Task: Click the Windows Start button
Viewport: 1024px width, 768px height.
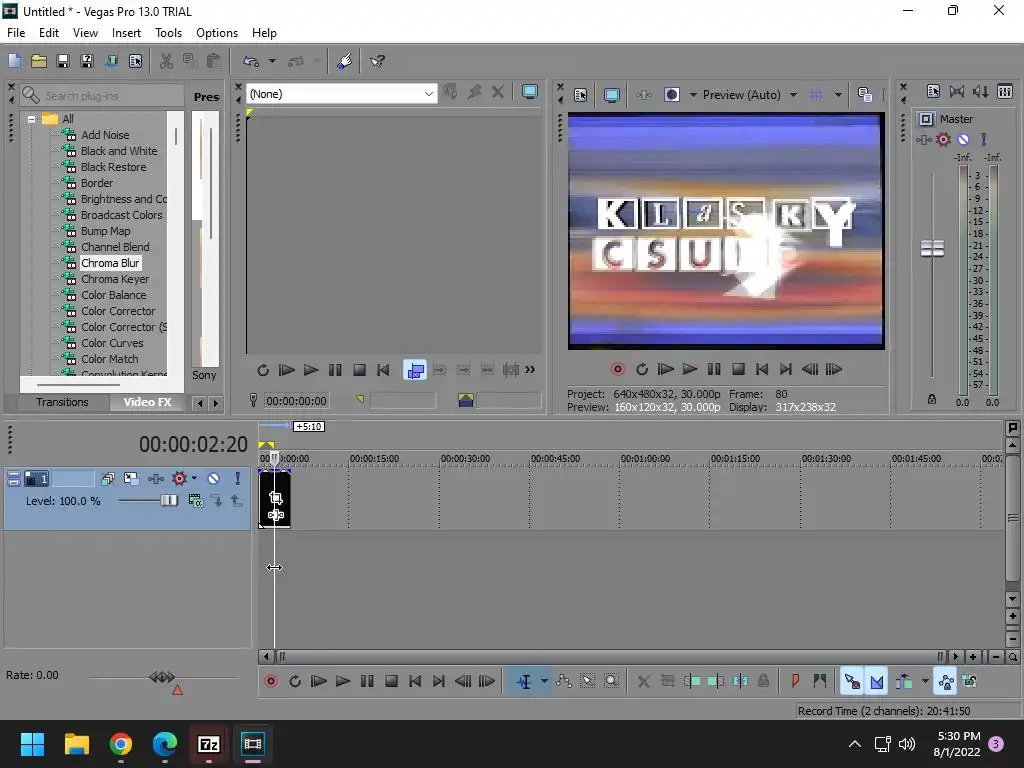Action: [x=33, y=744]
